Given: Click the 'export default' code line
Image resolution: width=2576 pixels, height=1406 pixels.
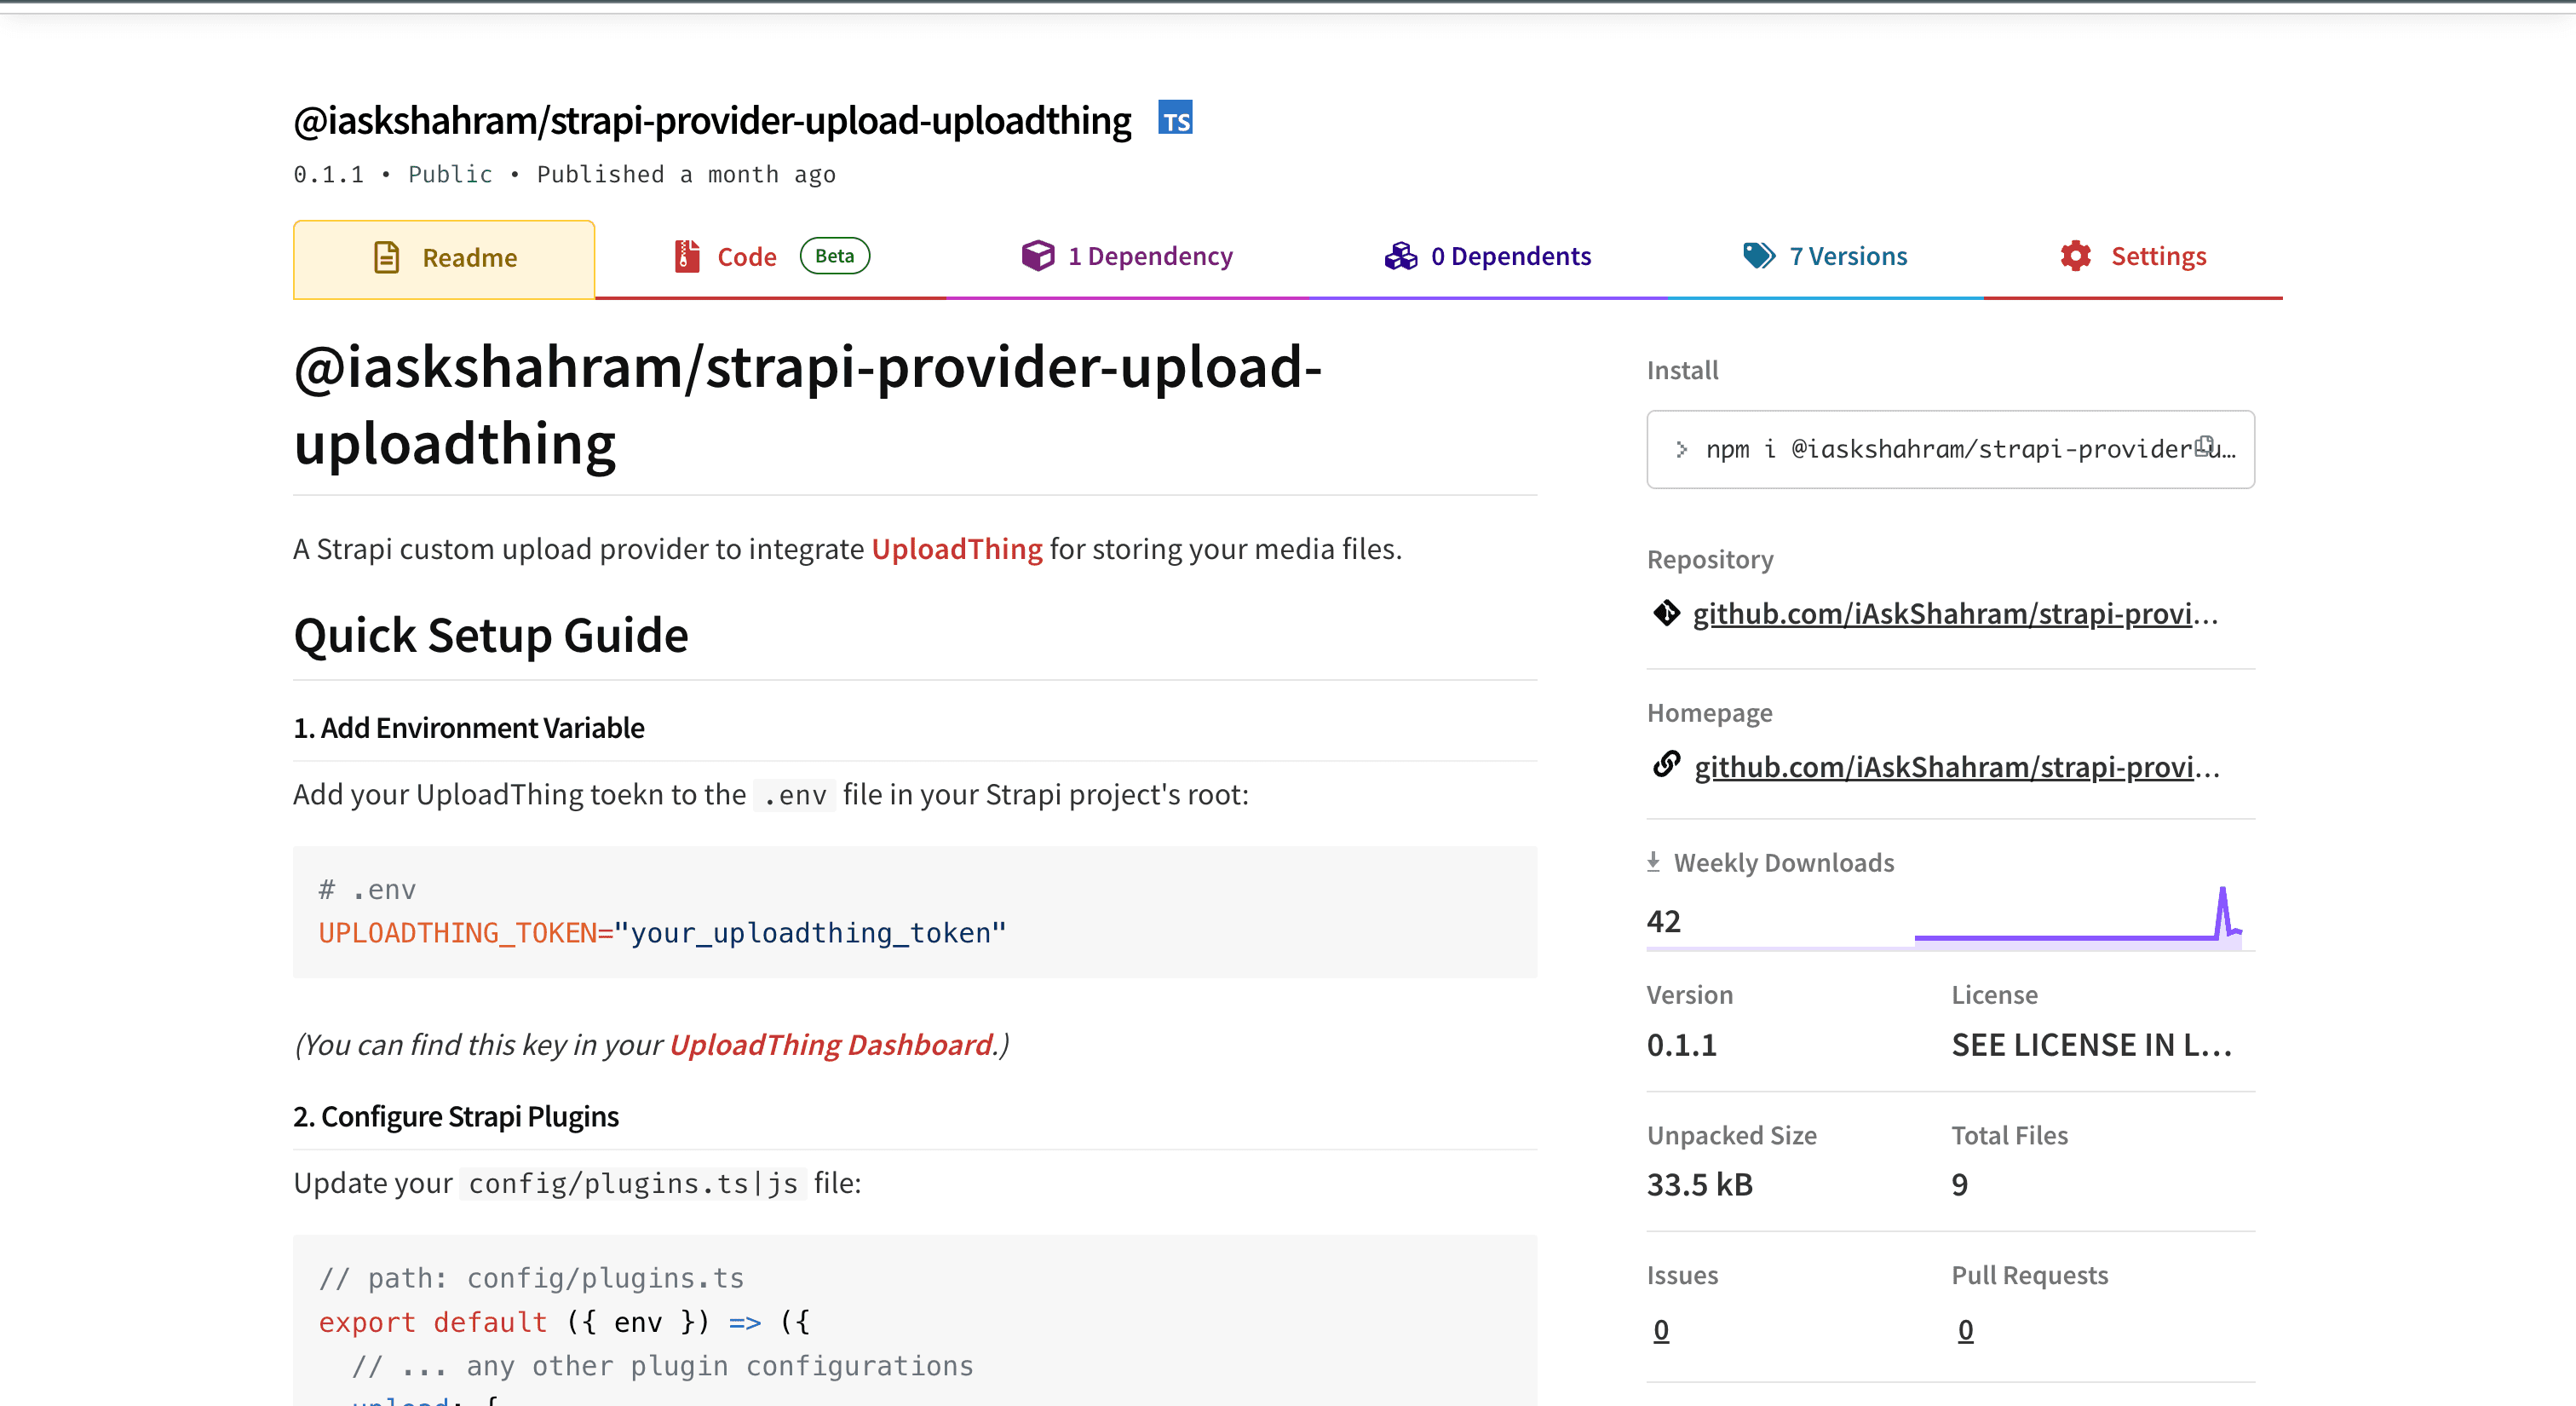Looking at the screenshot, I should 564,1322.
